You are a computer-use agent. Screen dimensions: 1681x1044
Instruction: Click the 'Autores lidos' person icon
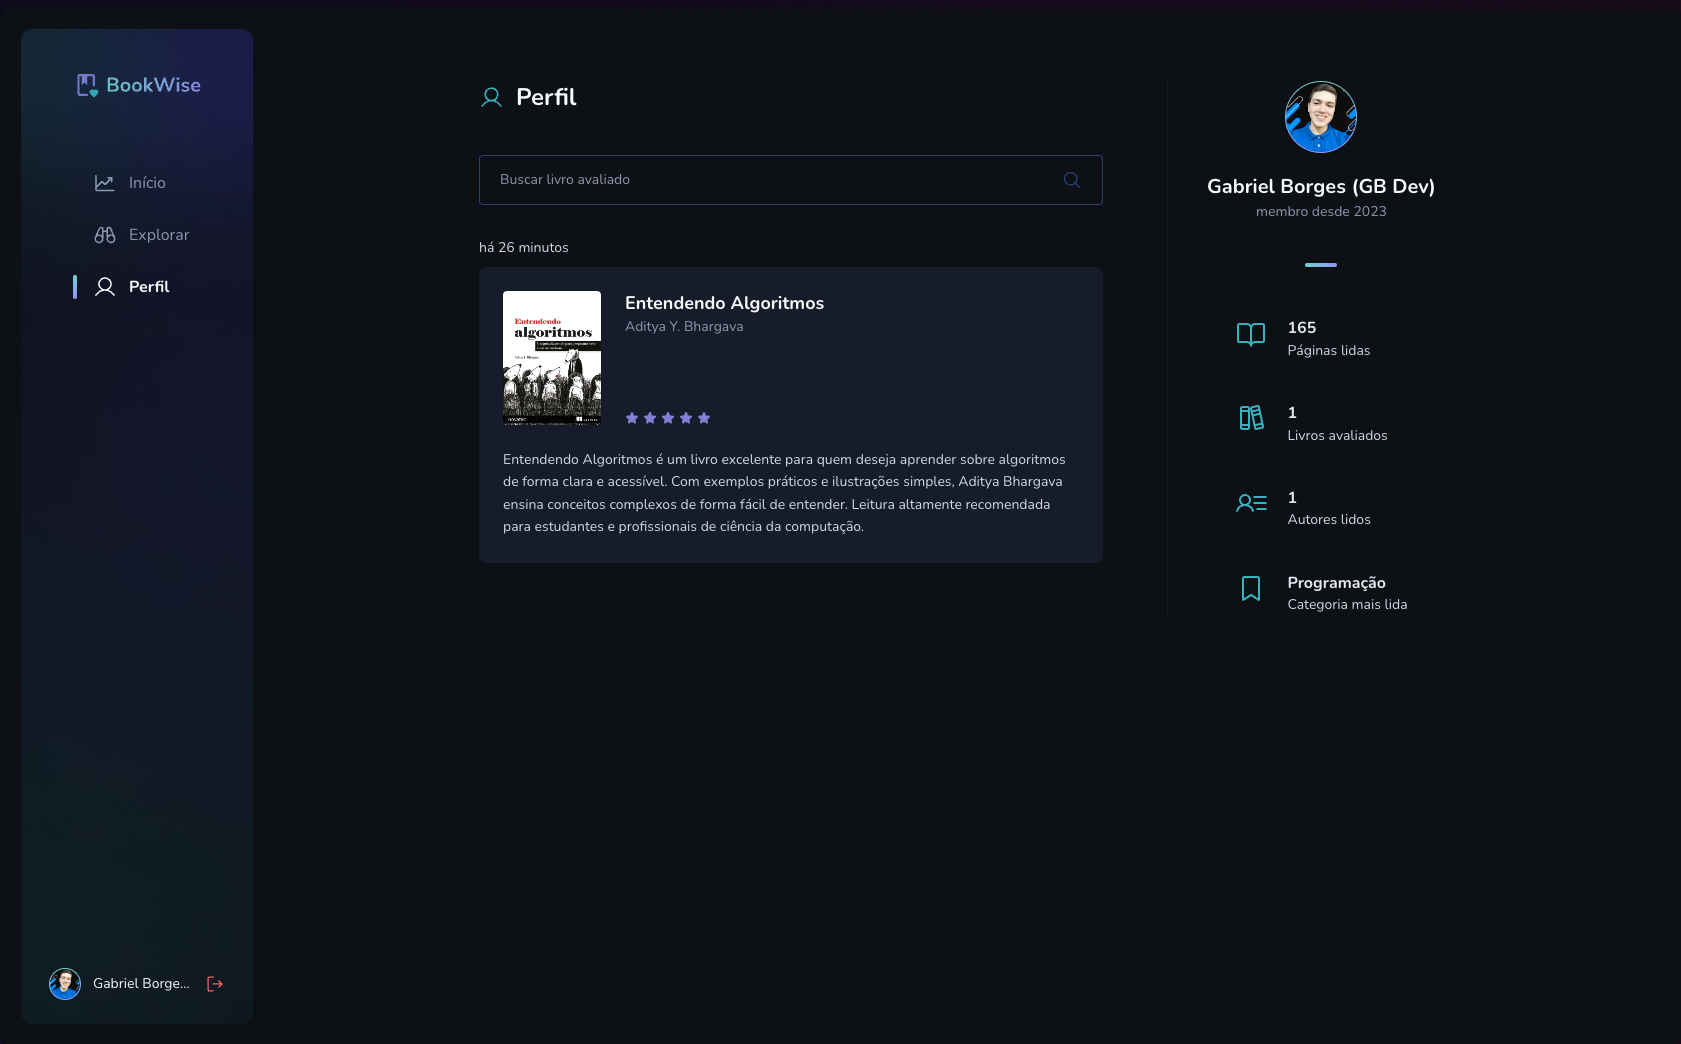point(1250,504)
